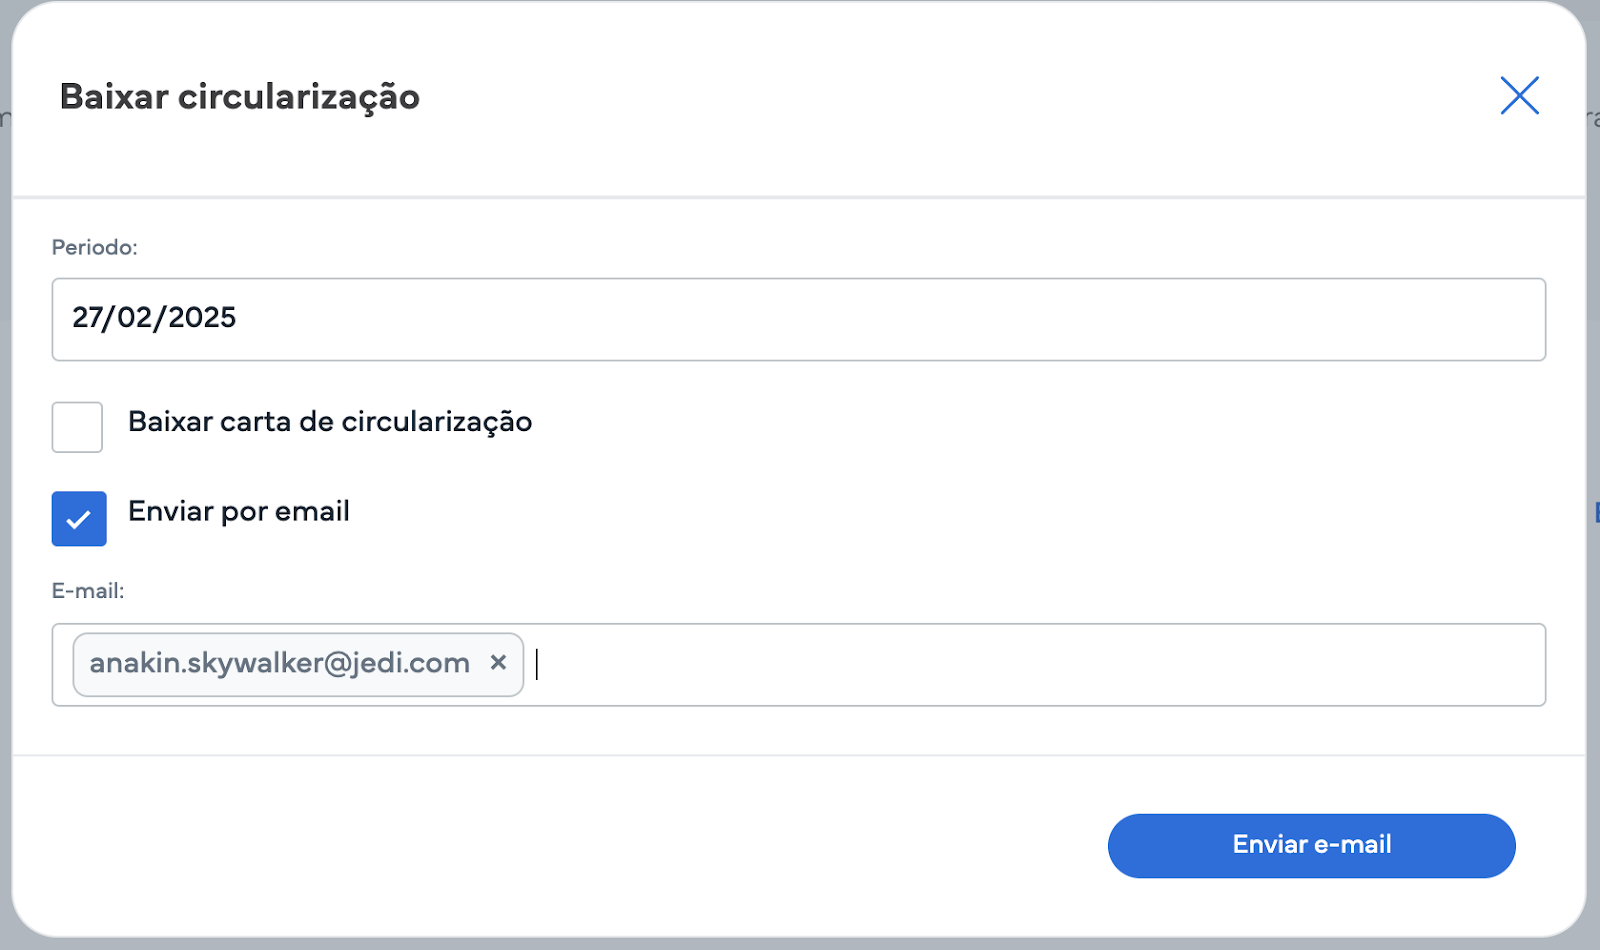Click the E-mail: field label

tap(88, 591)
